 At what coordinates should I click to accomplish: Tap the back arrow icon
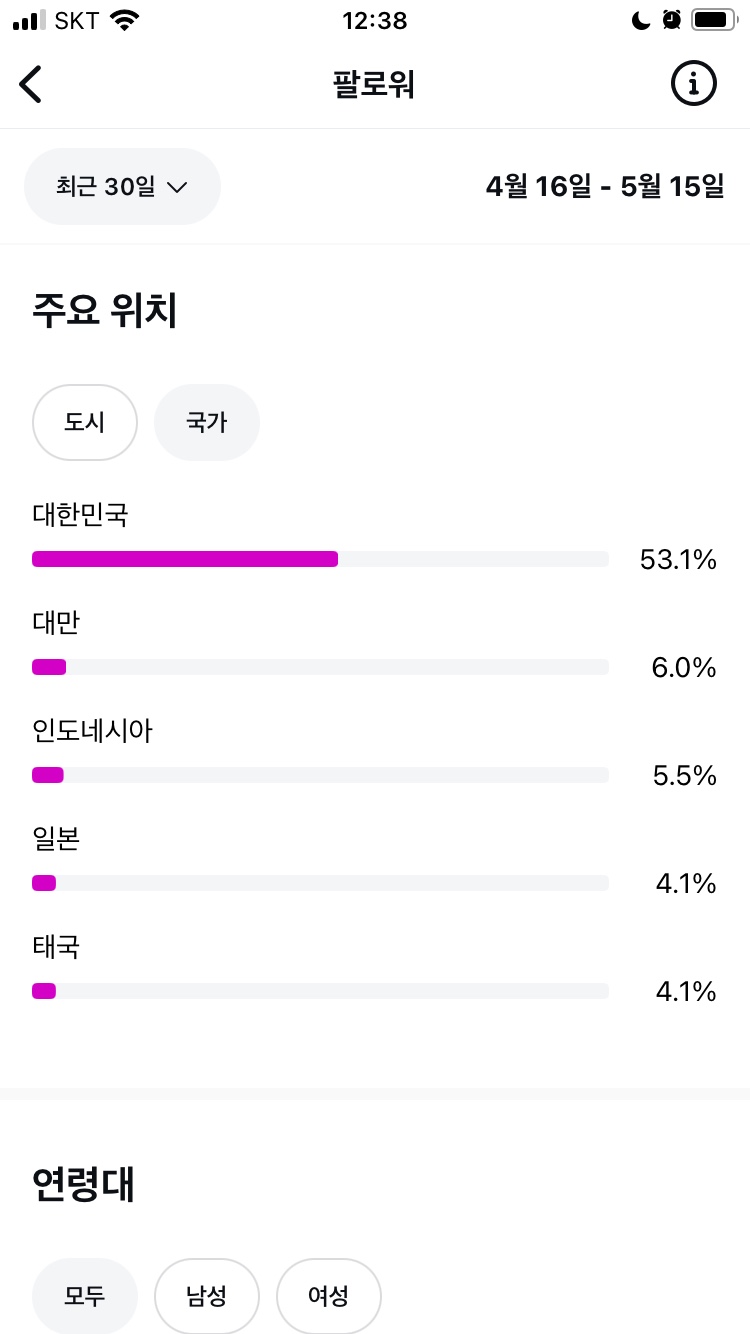tap(31, 85)
